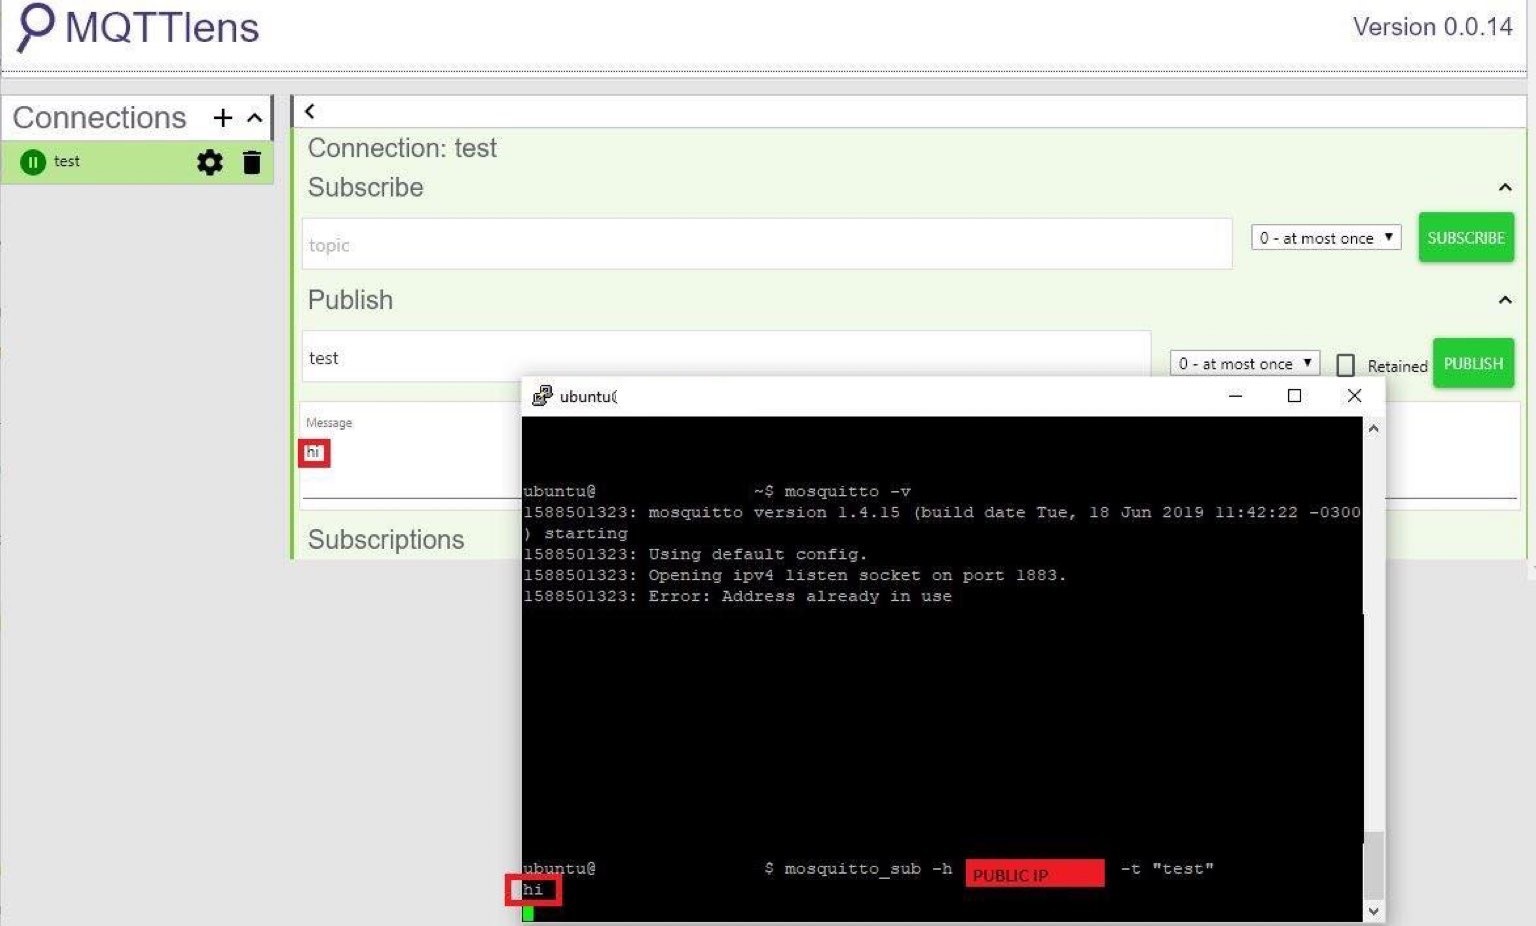Click the PUBLISH button

pyautogui.click(x=1473, y=363)
